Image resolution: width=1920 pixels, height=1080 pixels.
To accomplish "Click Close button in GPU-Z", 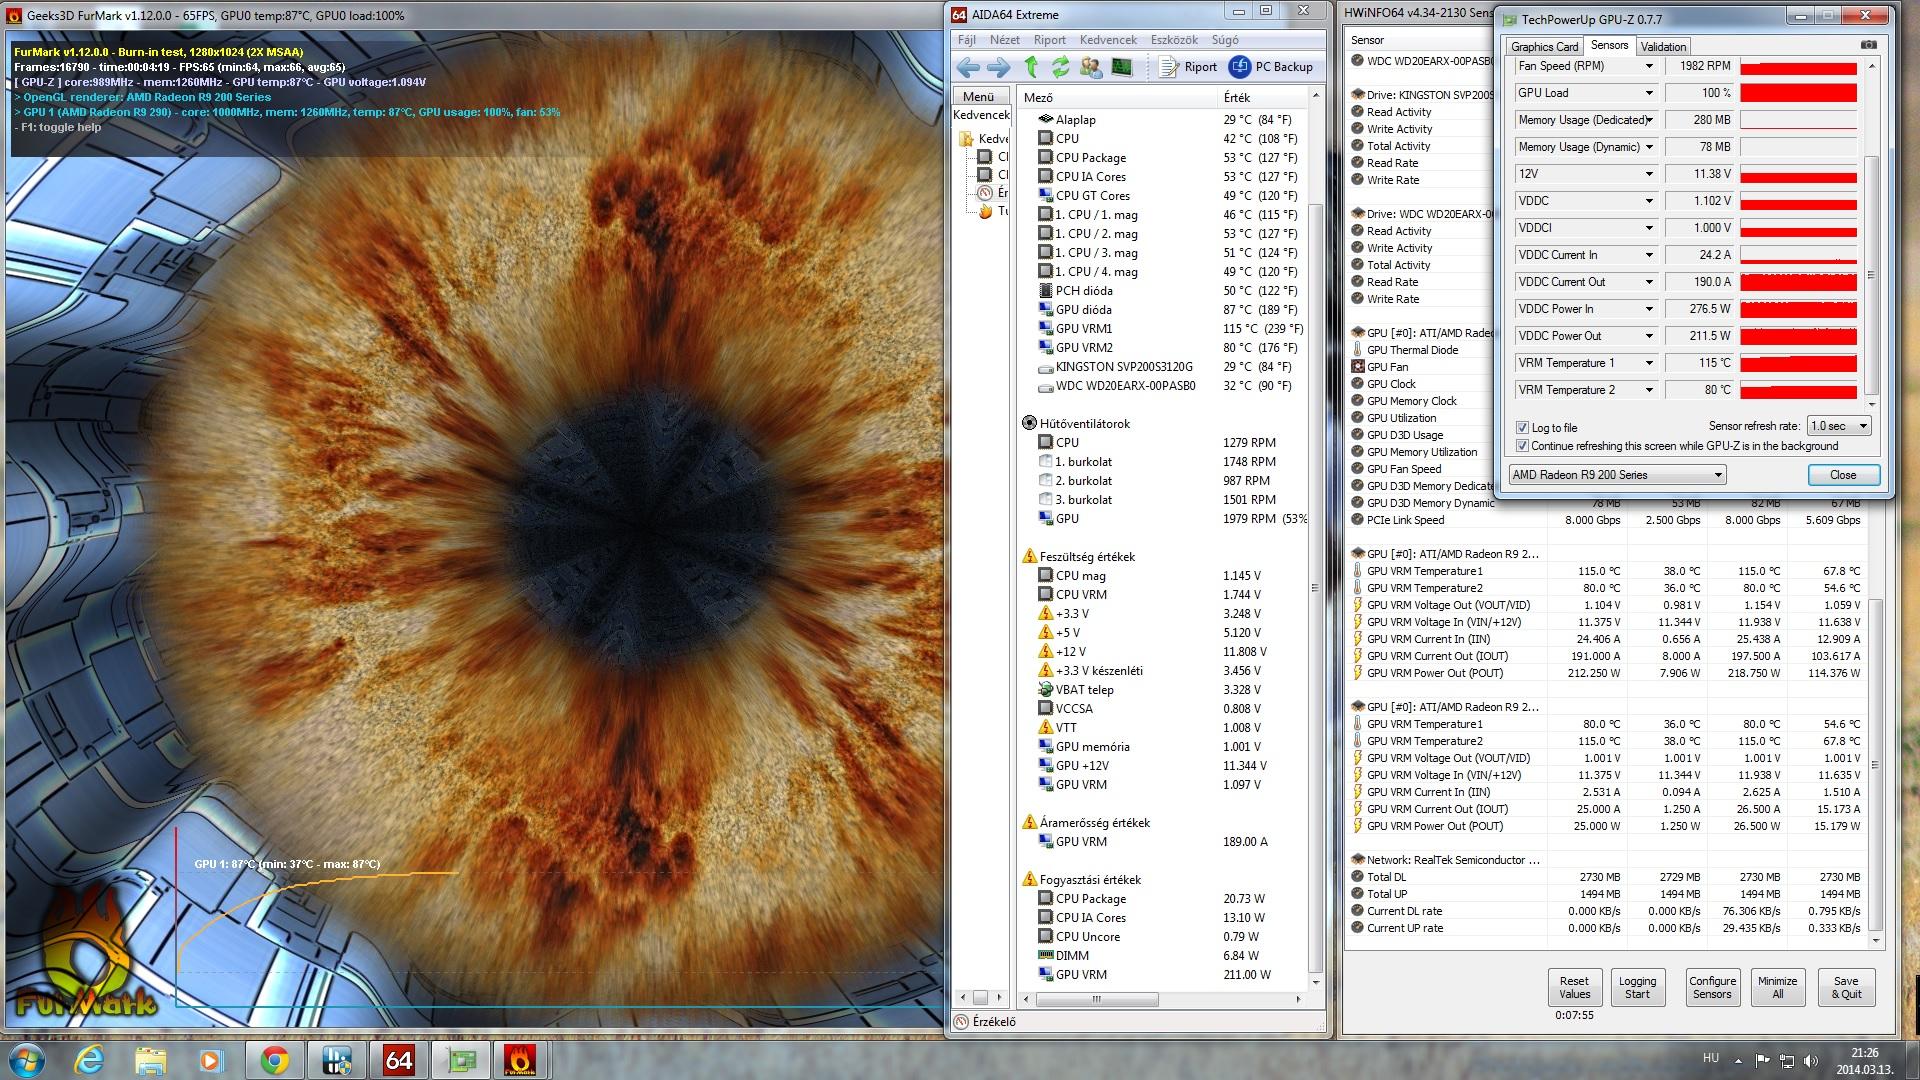I will (1842, 475).
